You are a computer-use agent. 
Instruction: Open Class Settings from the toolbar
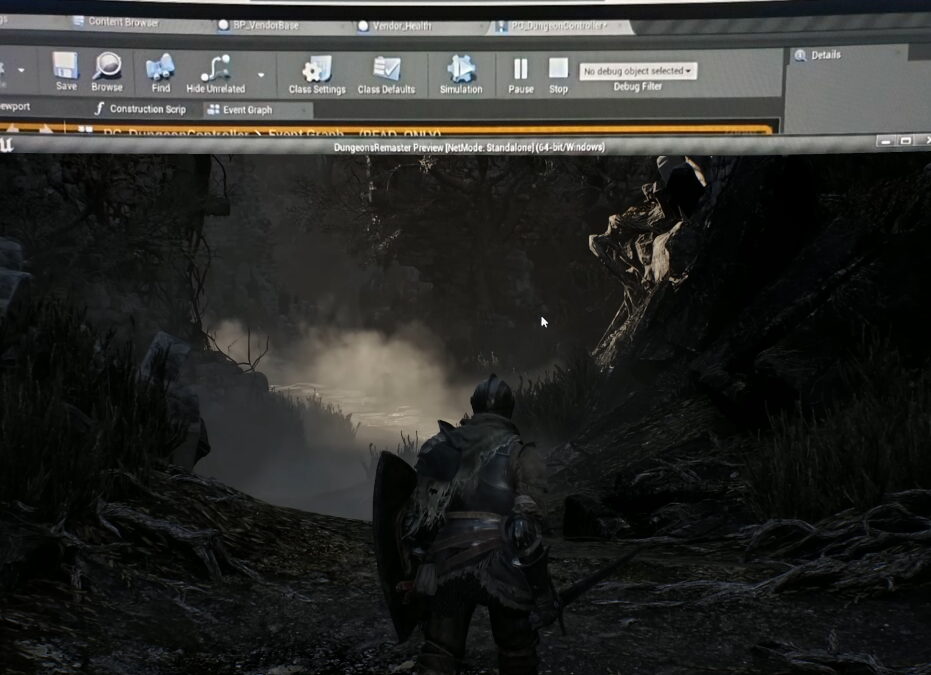coord(317,75)
